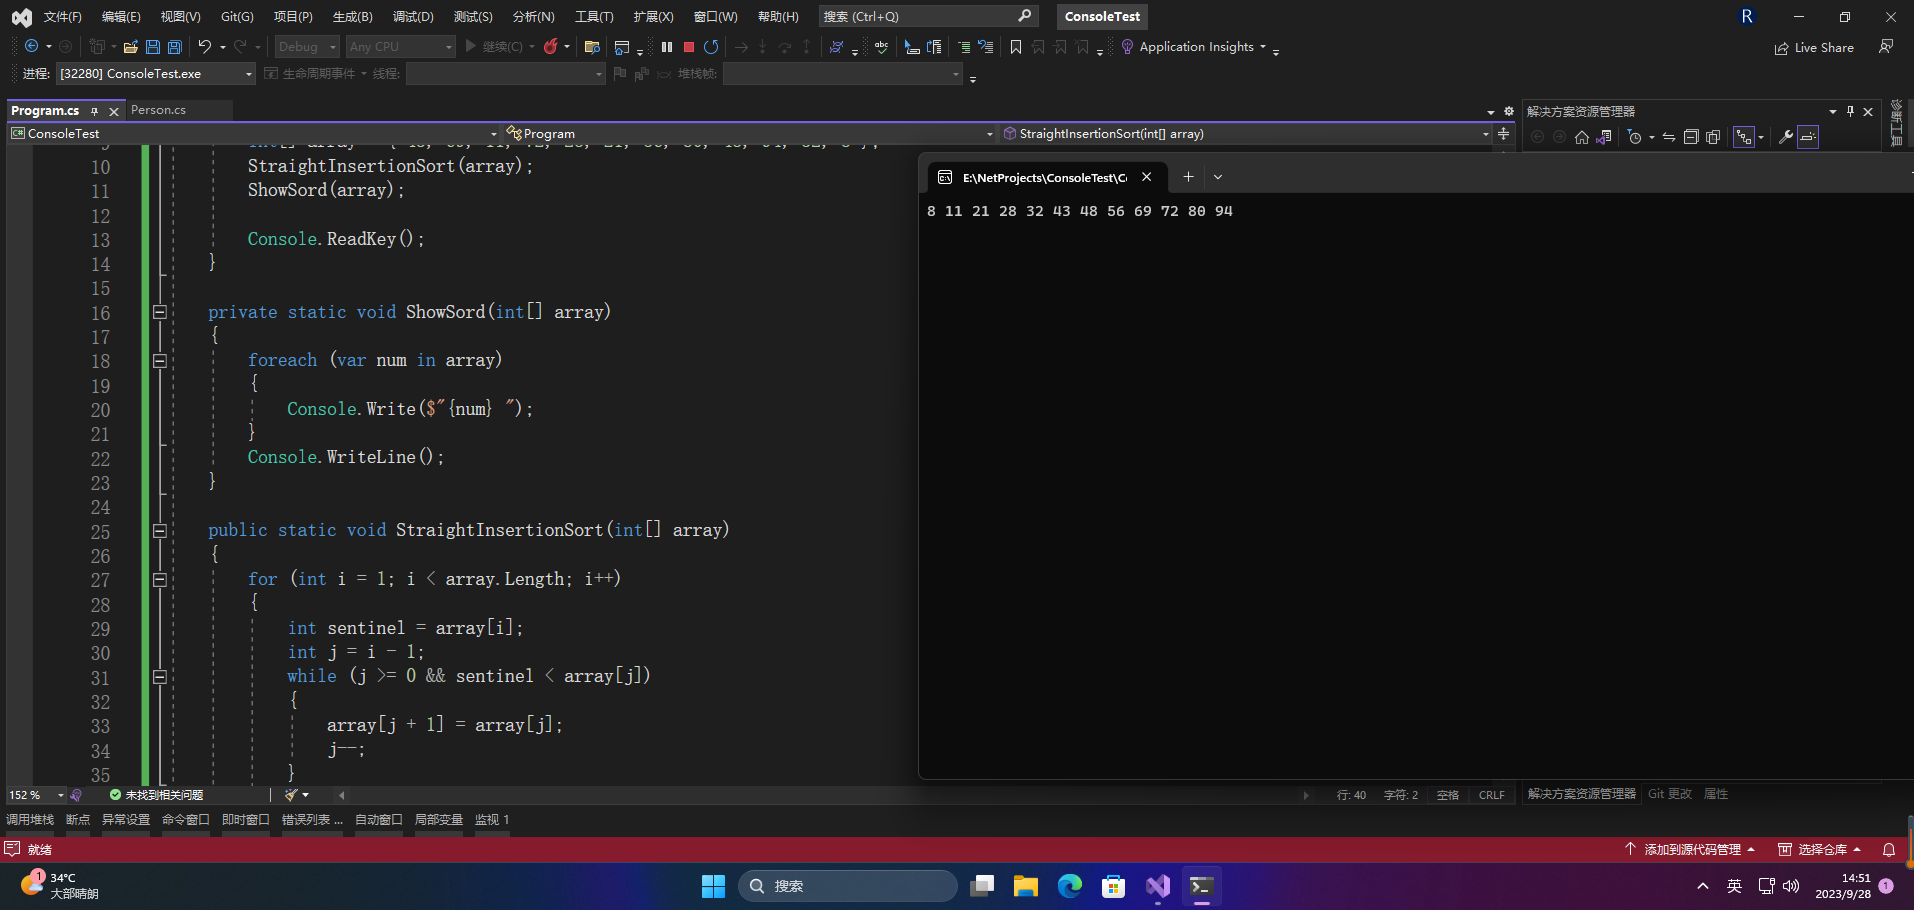Click the Hot Reload flame icon
This screenshot has height=910, width=1914.
point(550,47)
